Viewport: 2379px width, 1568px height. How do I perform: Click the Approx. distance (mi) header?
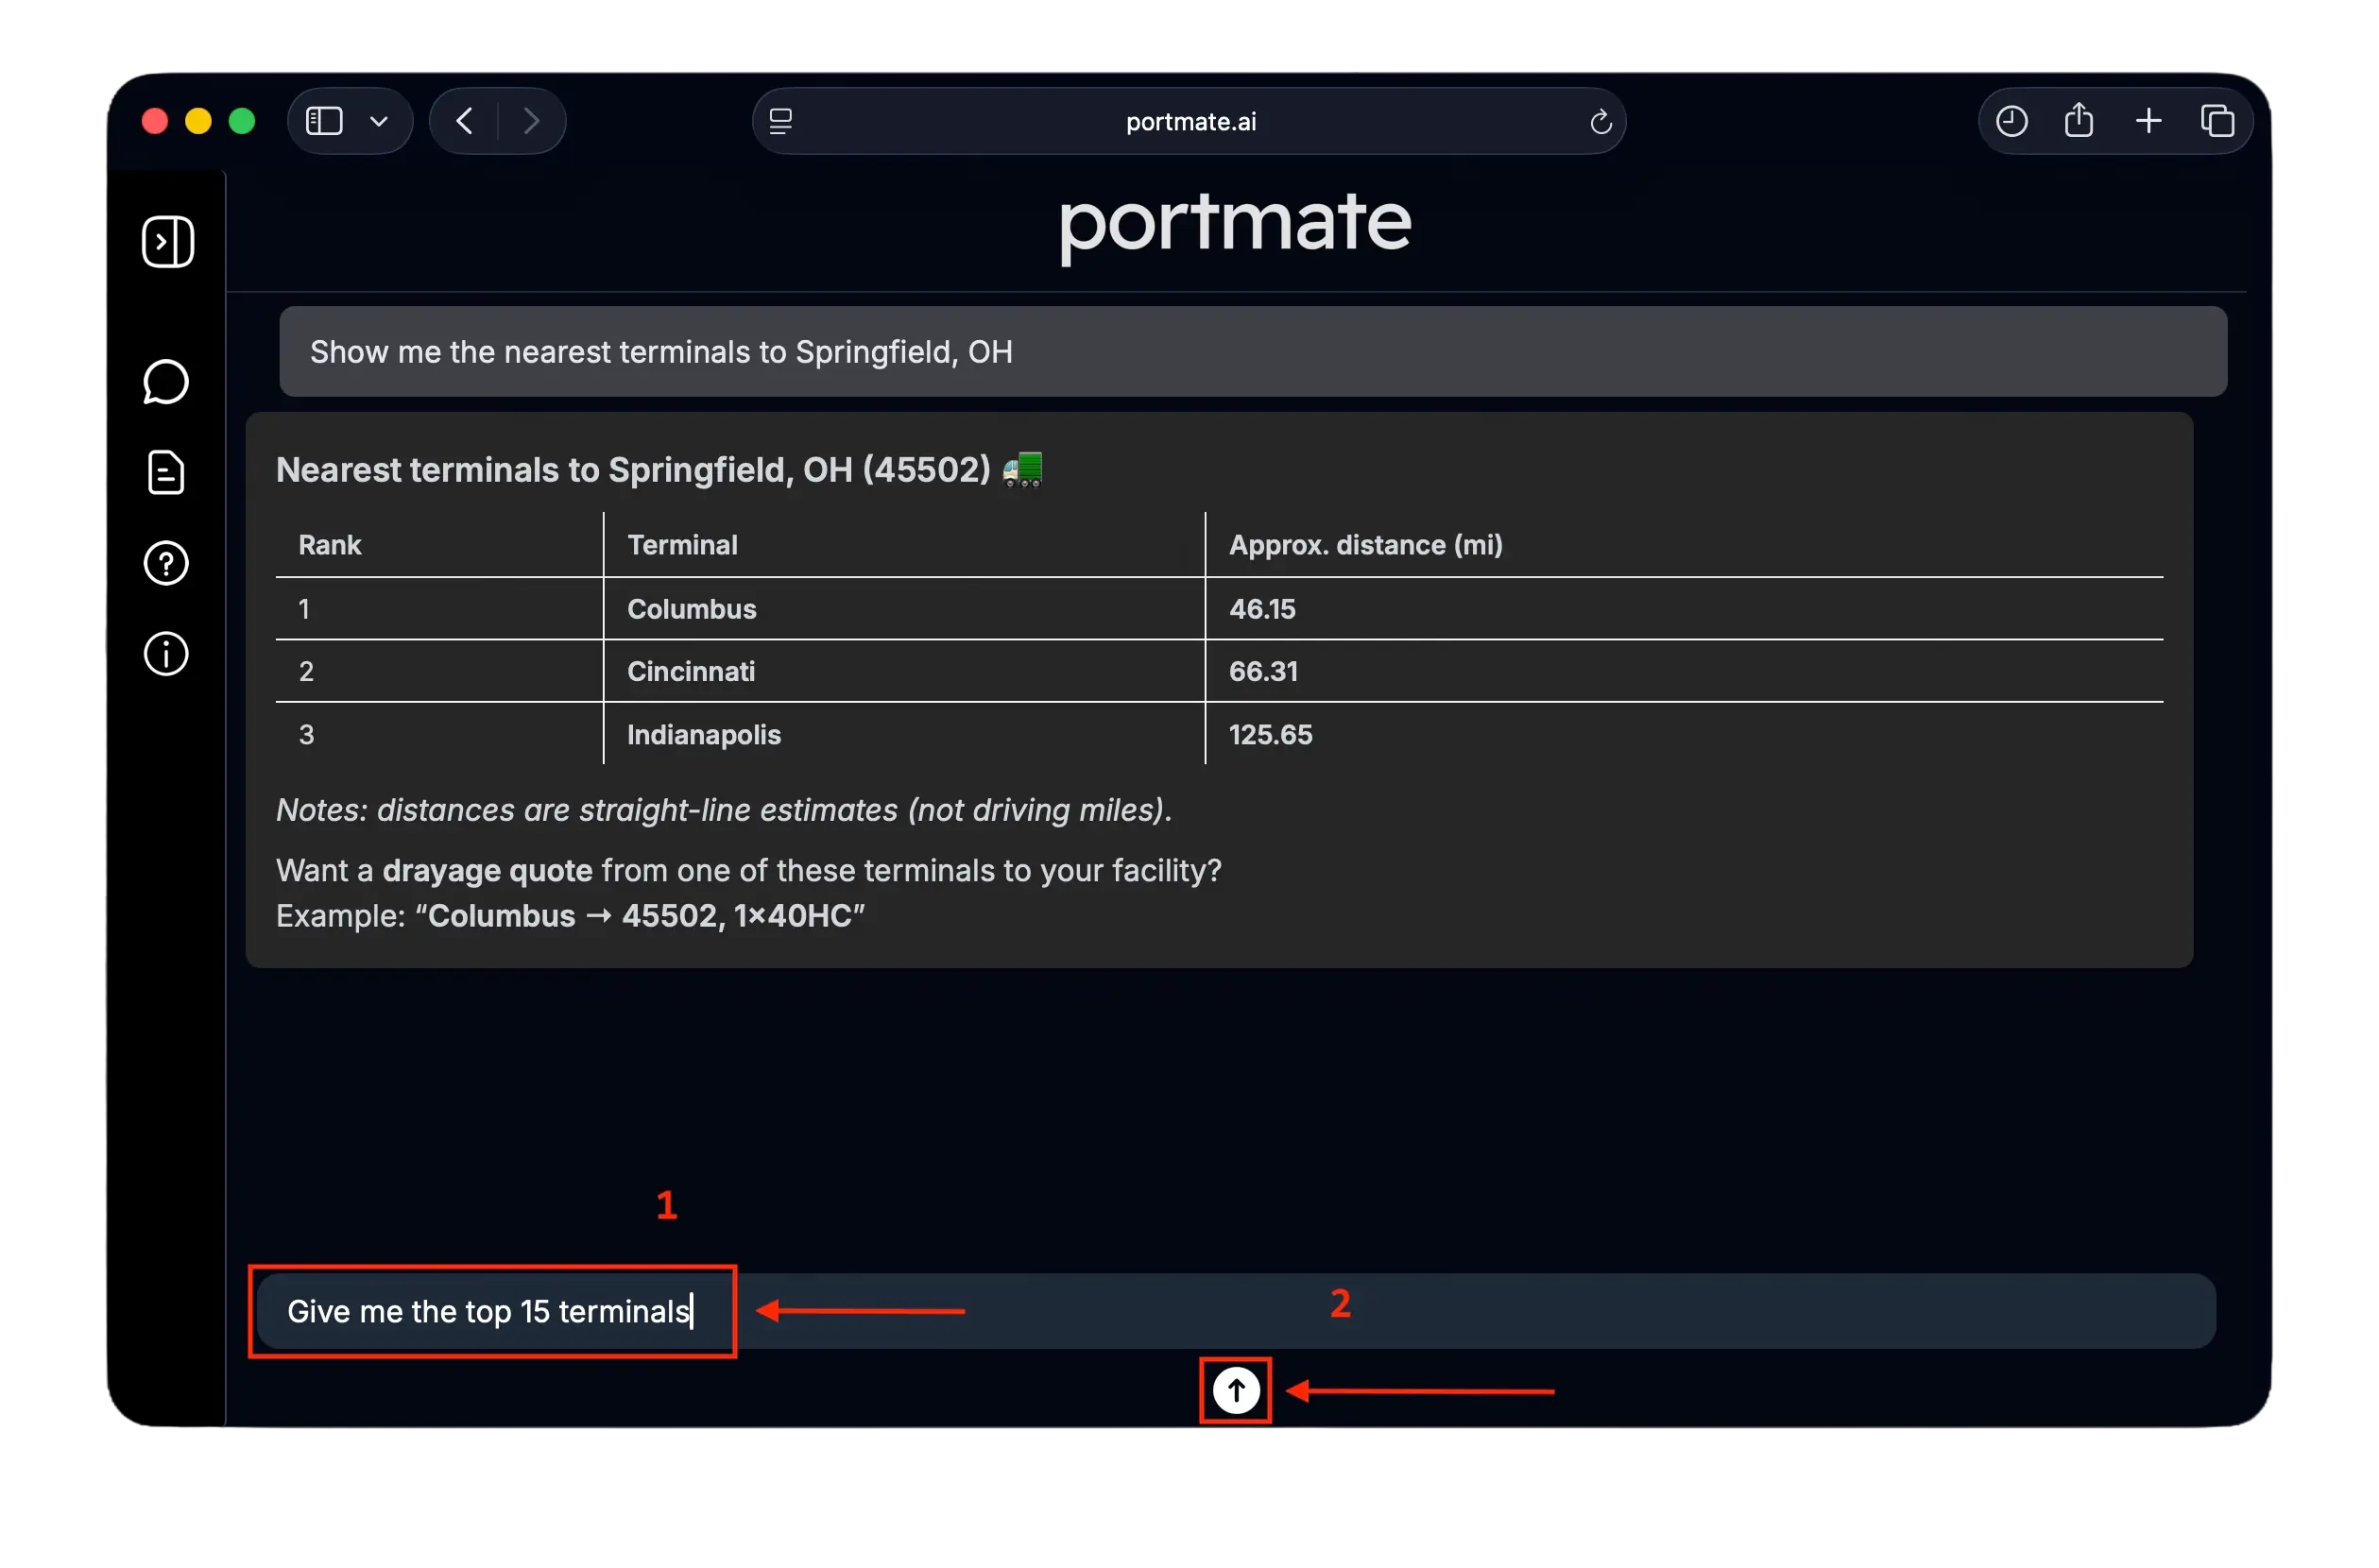1365,545
